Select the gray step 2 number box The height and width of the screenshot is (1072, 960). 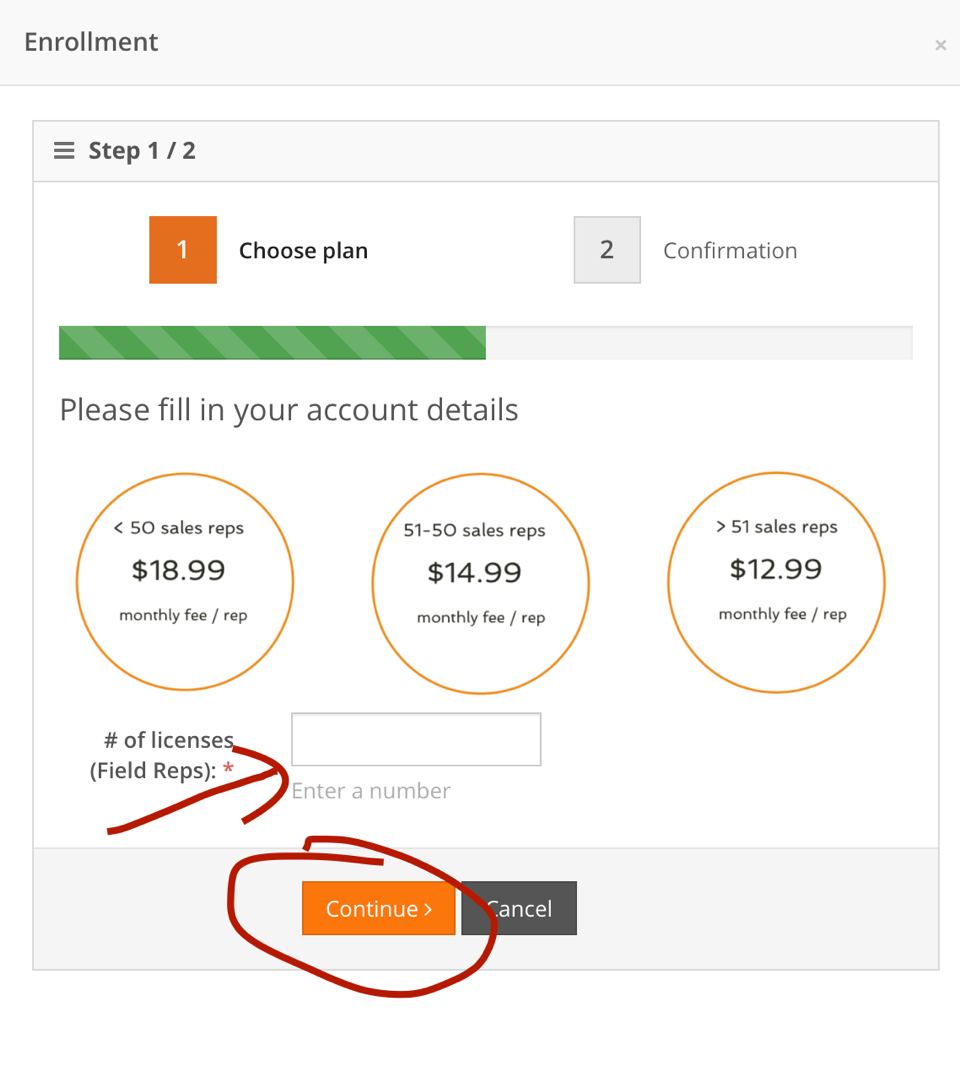tap(607, 250)
